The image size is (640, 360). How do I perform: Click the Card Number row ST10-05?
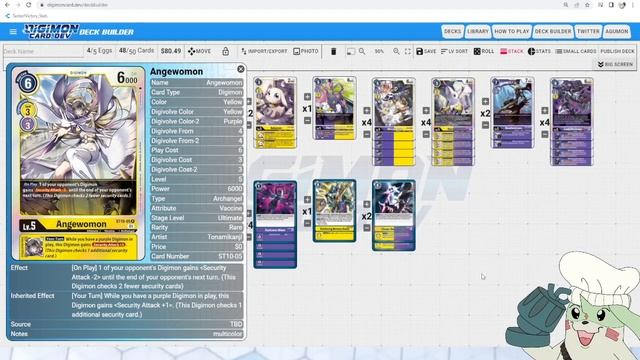point(196,256)
